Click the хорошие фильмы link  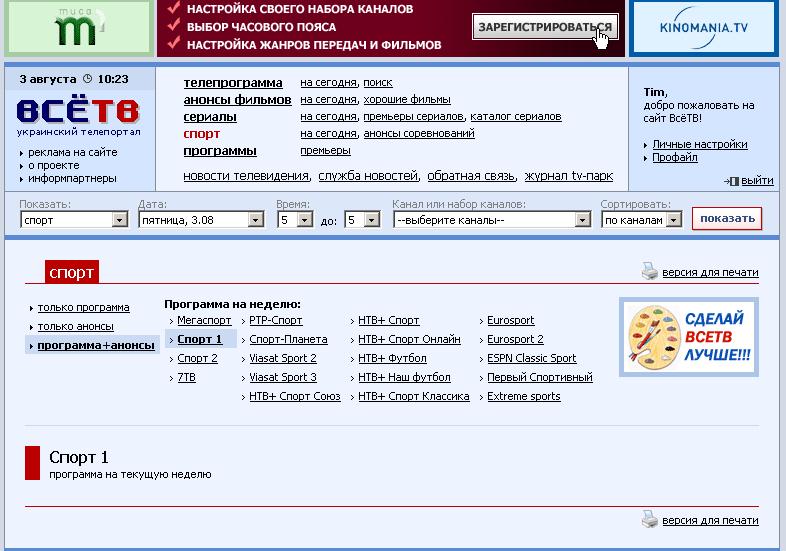pyautogui.click(x=407, y=100)
